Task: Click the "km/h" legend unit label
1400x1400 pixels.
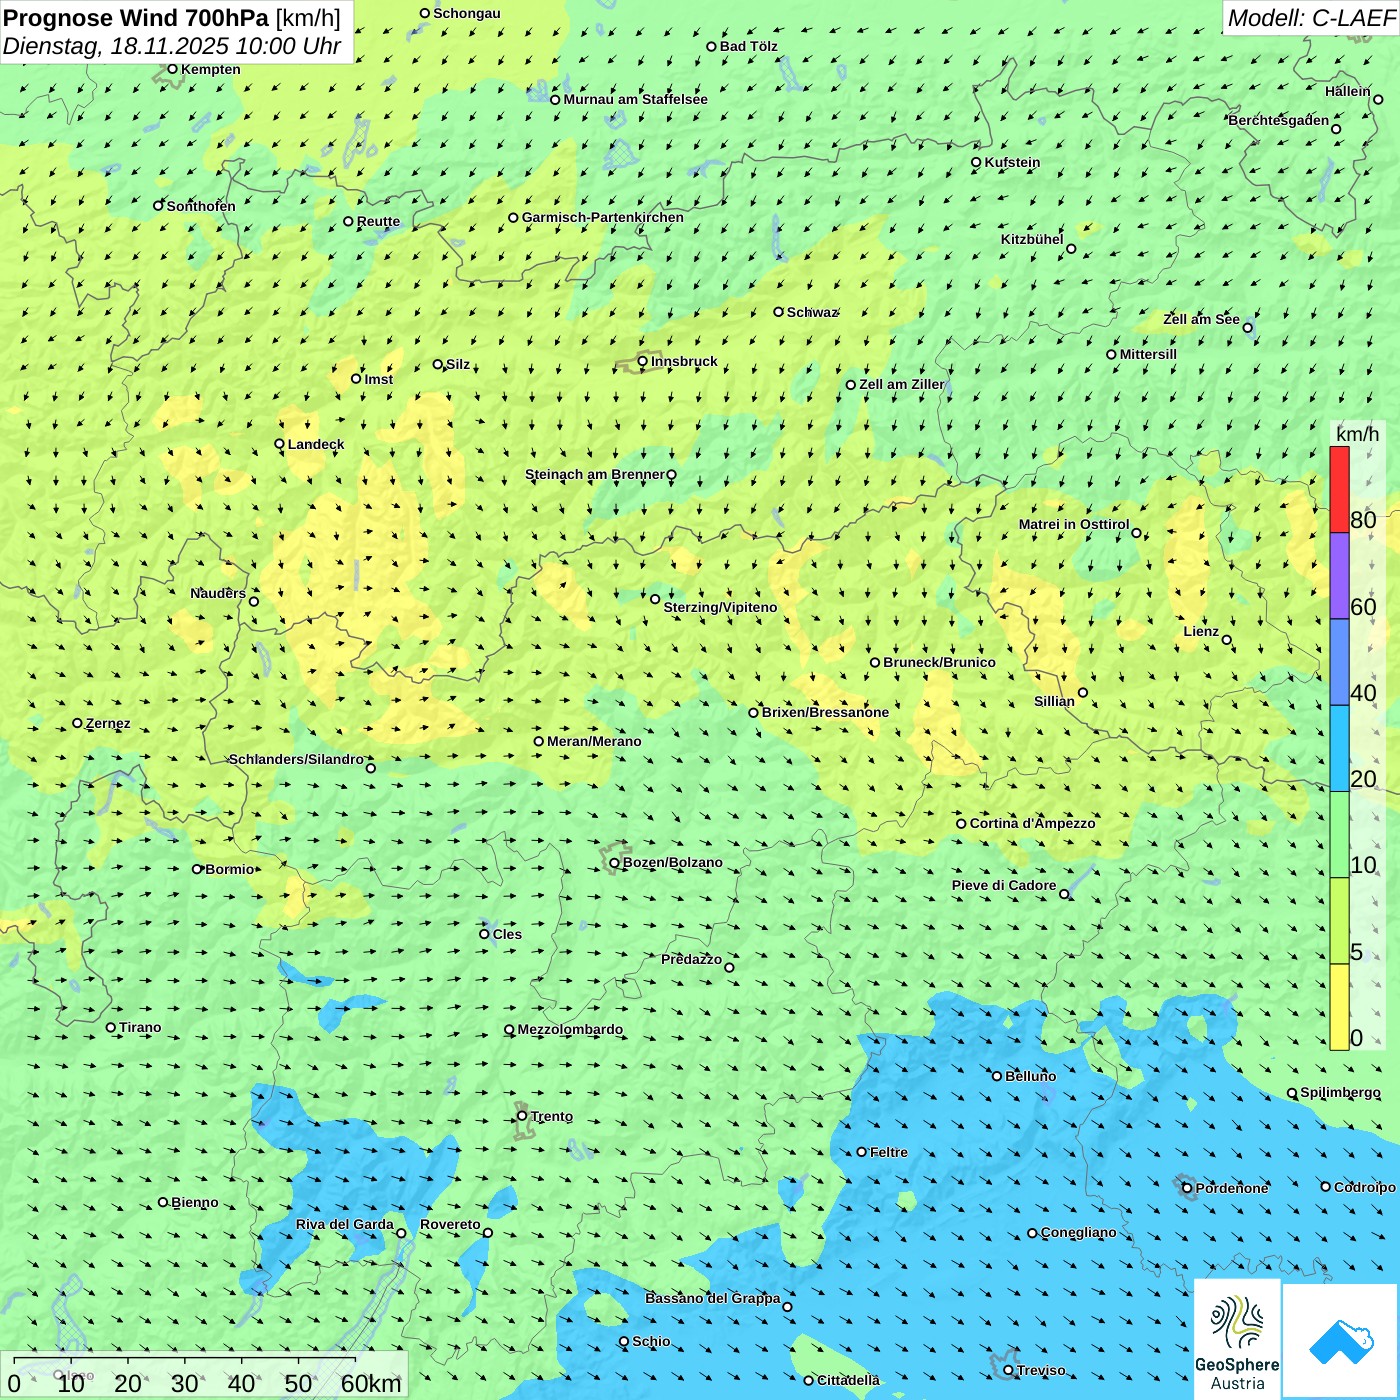Action: pos(1357,434)
